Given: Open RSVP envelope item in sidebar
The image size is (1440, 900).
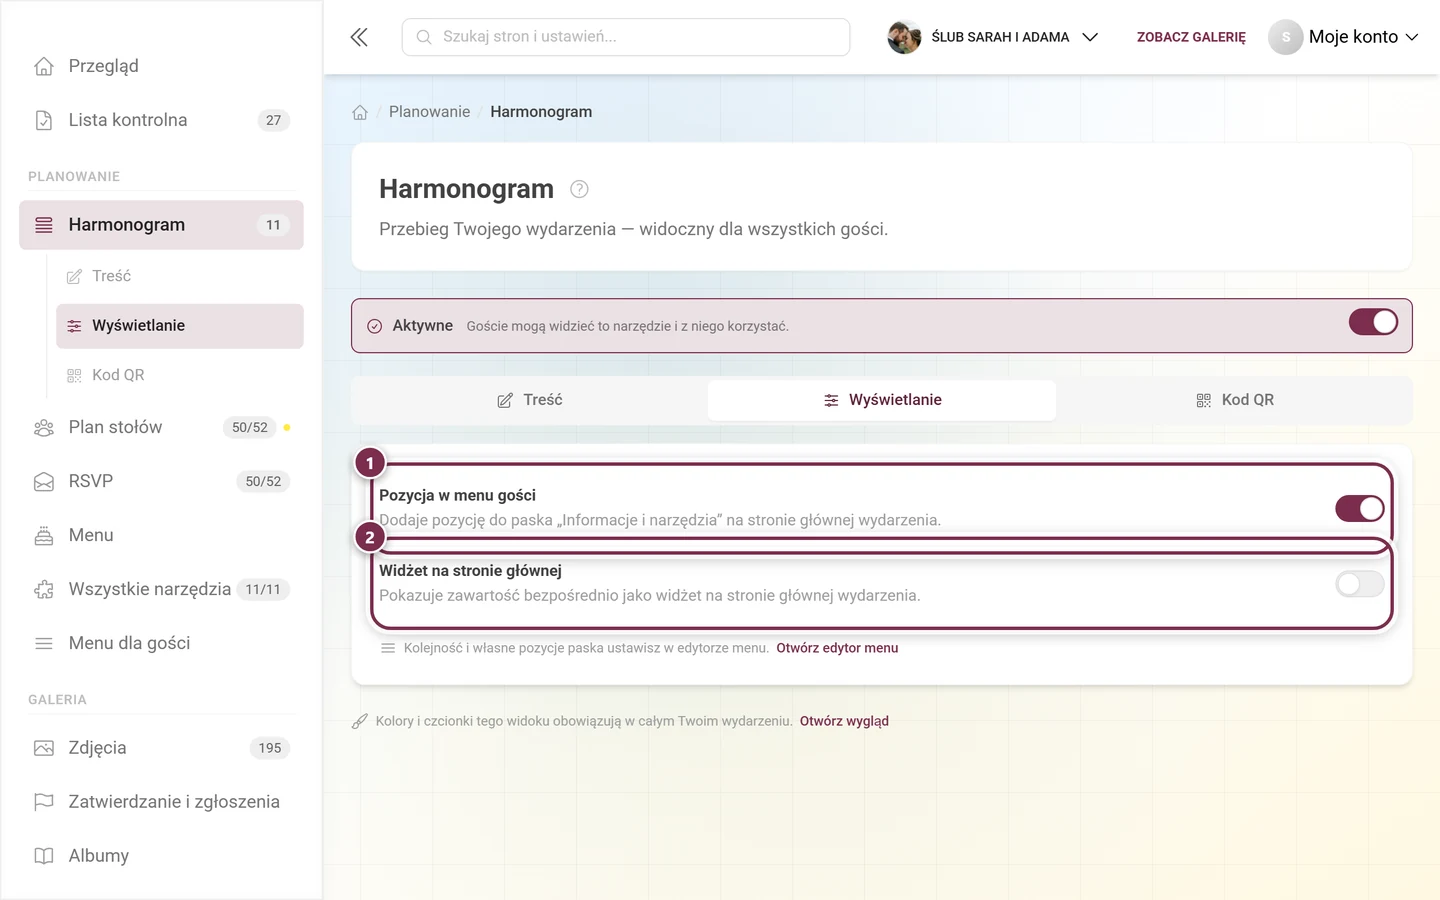Looking at the screenshot, I should point(161,481).
